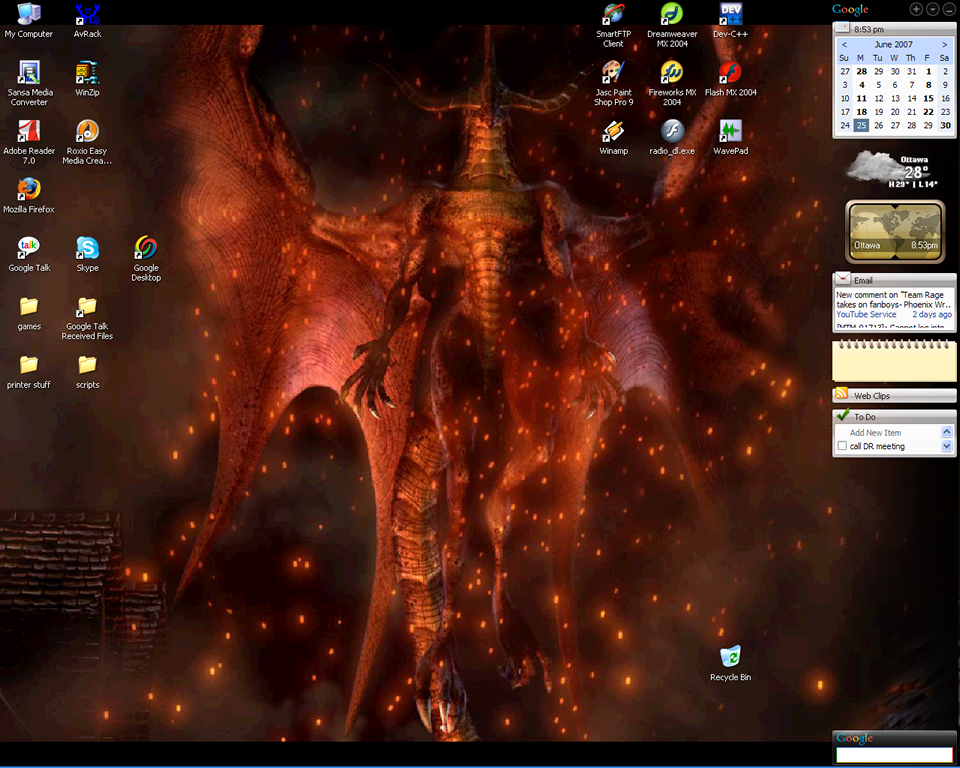Image resolution: width=960 pixels, height=768 pixels.
Task: Select the Roxio Easy Media Creator icon
Action: [87, 143]
